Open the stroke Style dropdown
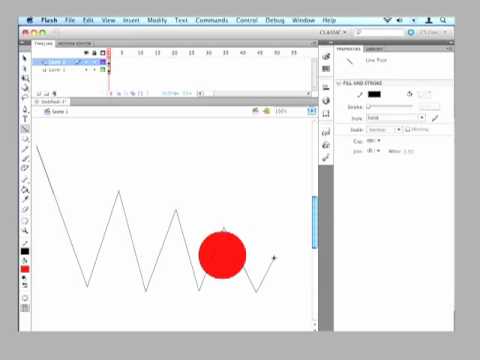Screen dimensions: 480x360 (x=396, y=118)
